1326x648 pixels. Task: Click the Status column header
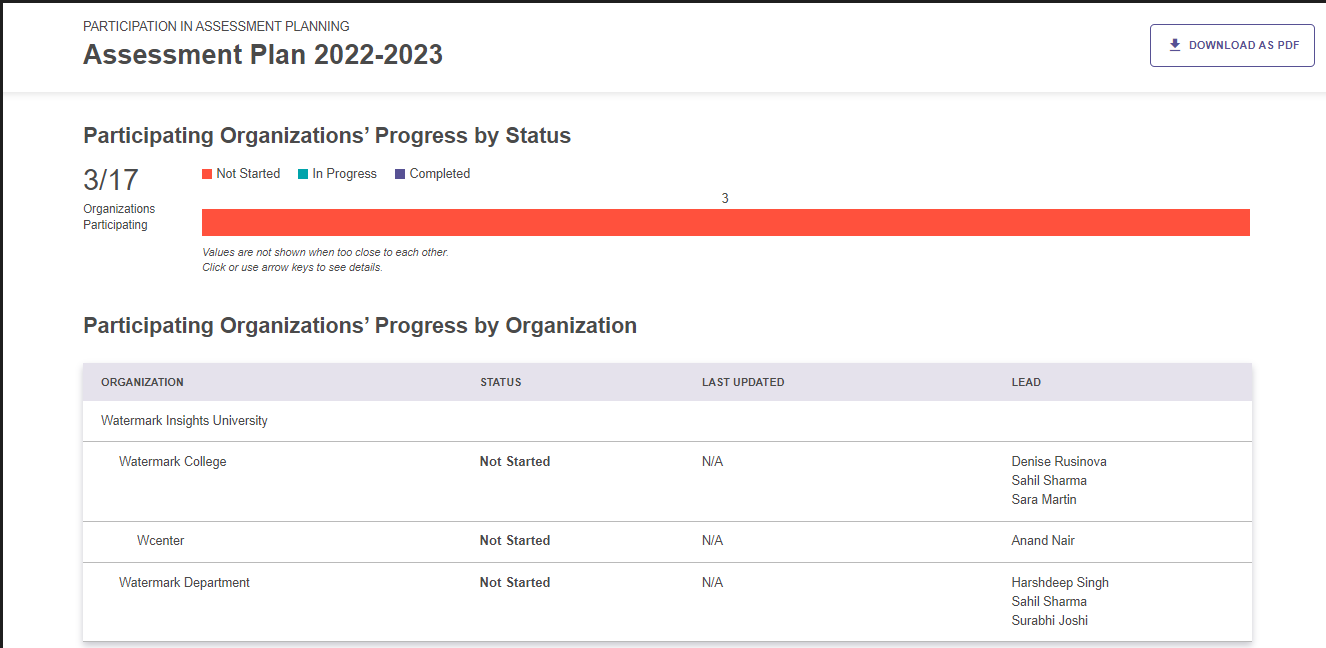coord(501,382)
